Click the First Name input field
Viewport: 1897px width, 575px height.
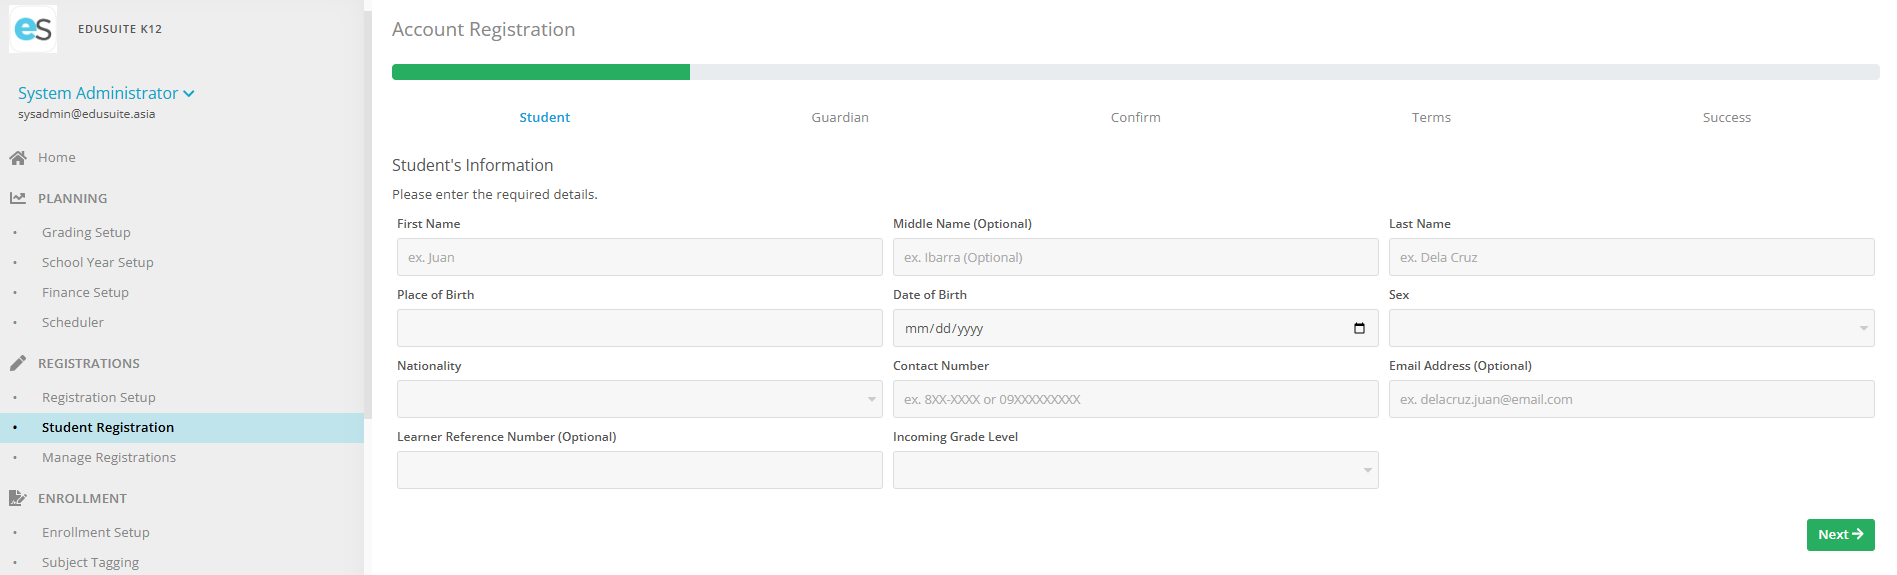(638, 257)
